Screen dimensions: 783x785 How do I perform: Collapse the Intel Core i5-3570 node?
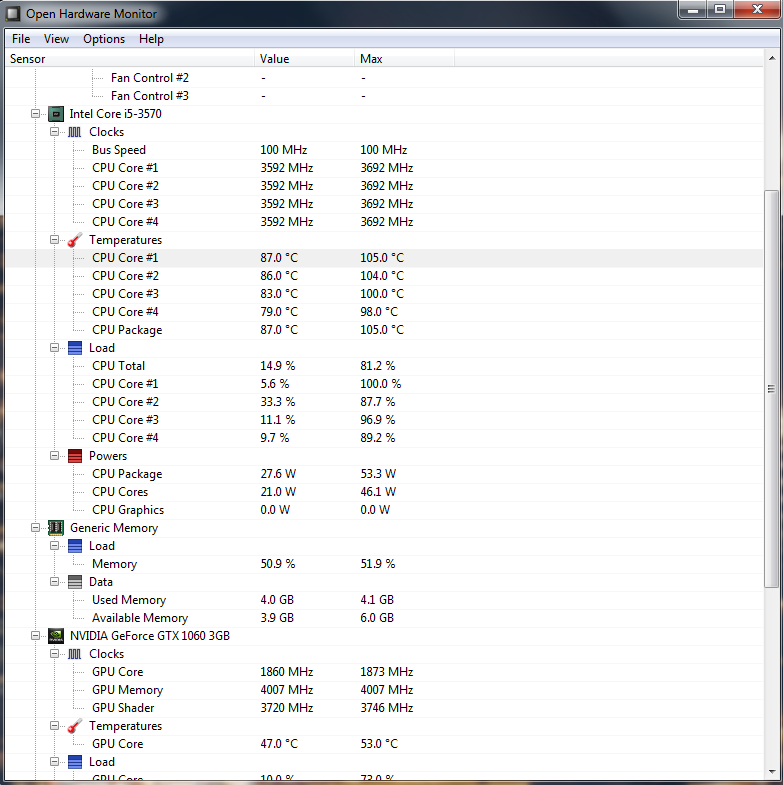point(35,114)
